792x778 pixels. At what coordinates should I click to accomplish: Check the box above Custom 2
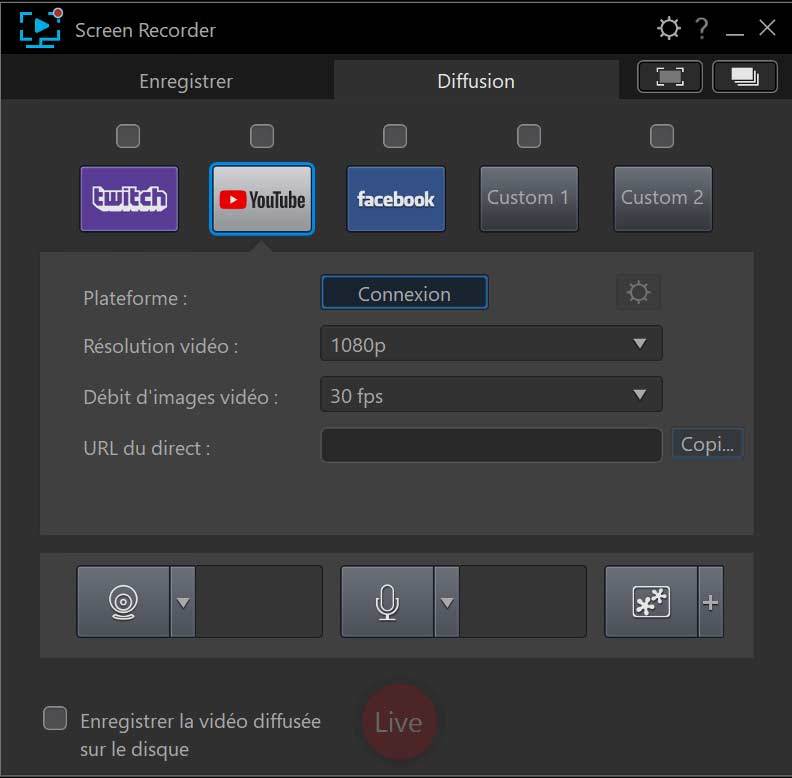pos(662,136)
